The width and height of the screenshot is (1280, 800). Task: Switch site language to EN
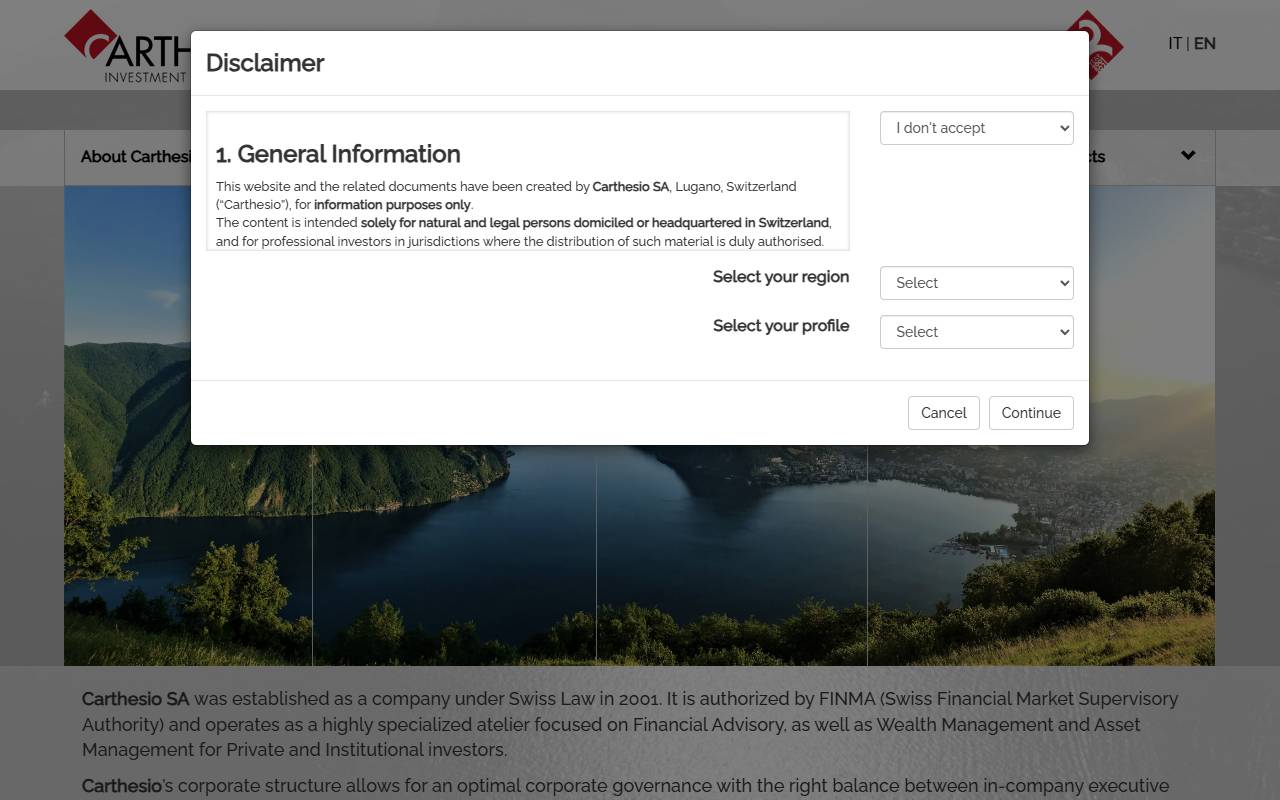pyautogui.click(x=1205, y=43)
